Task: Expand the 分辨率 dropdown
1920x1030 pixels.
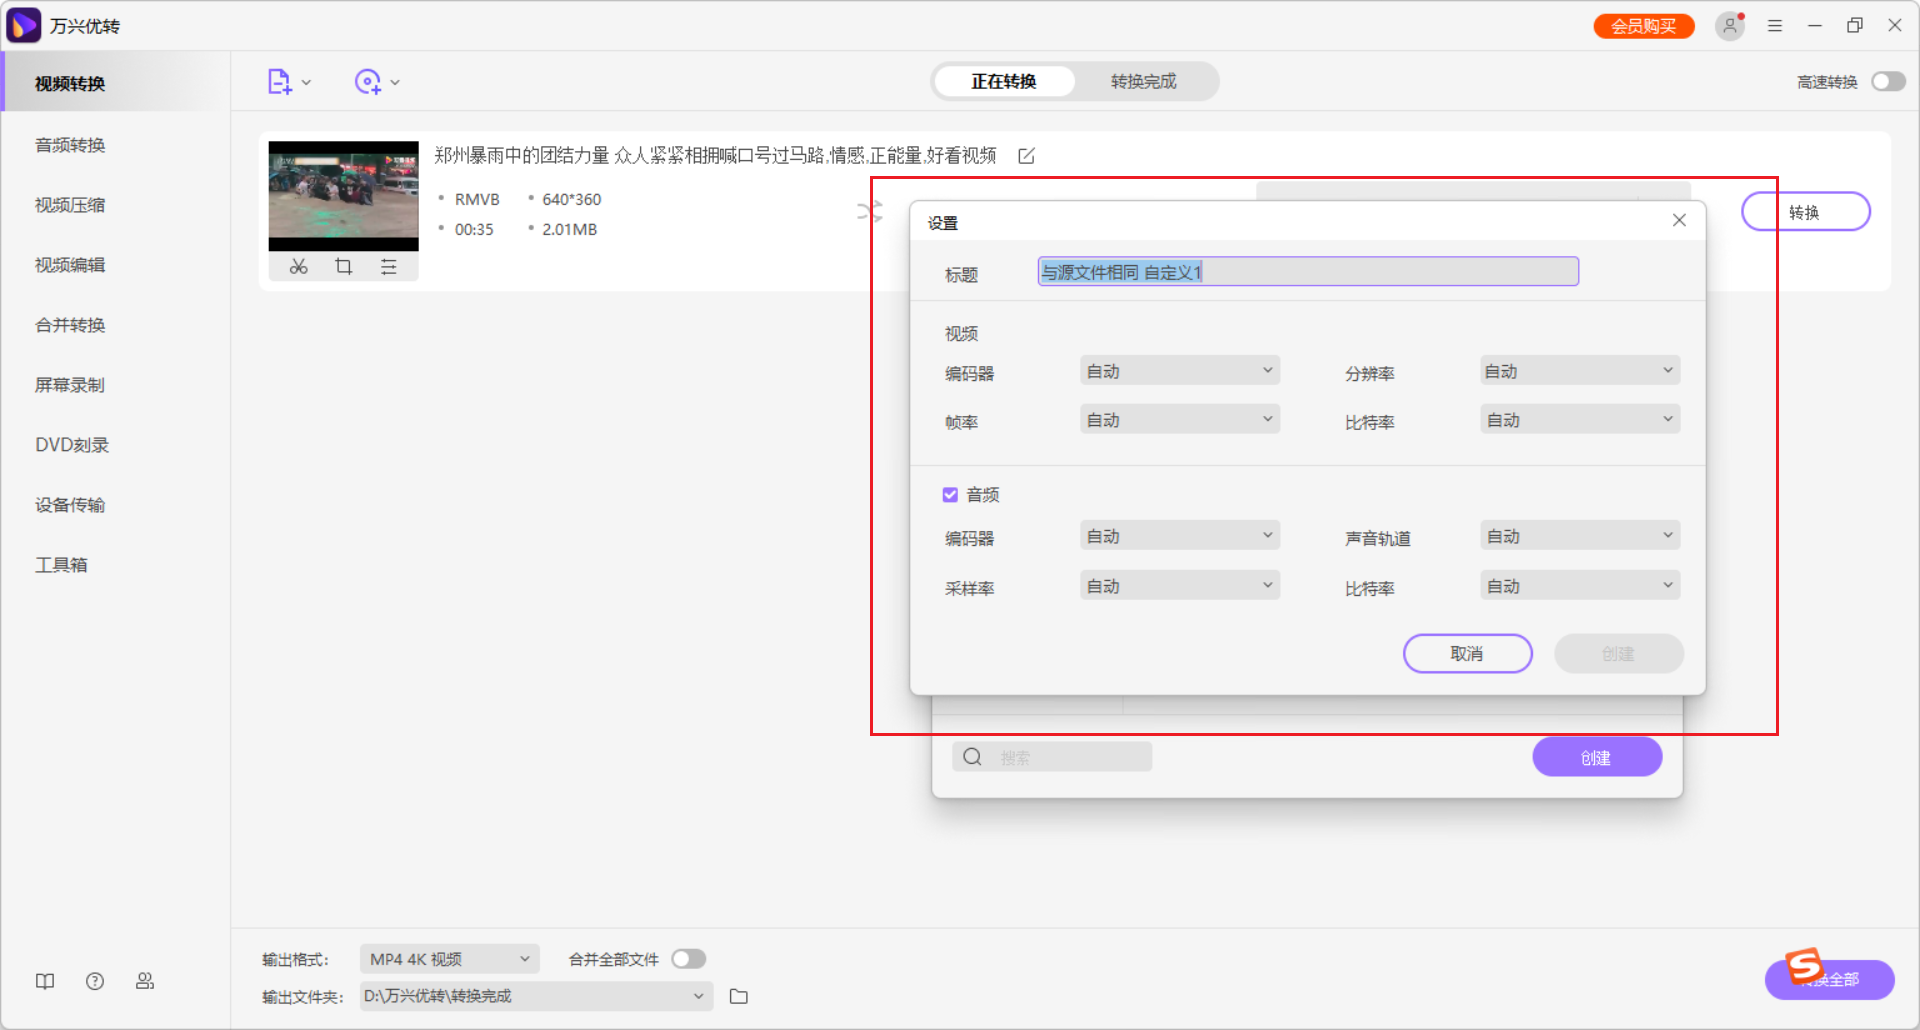Action: click(1578, 369)
